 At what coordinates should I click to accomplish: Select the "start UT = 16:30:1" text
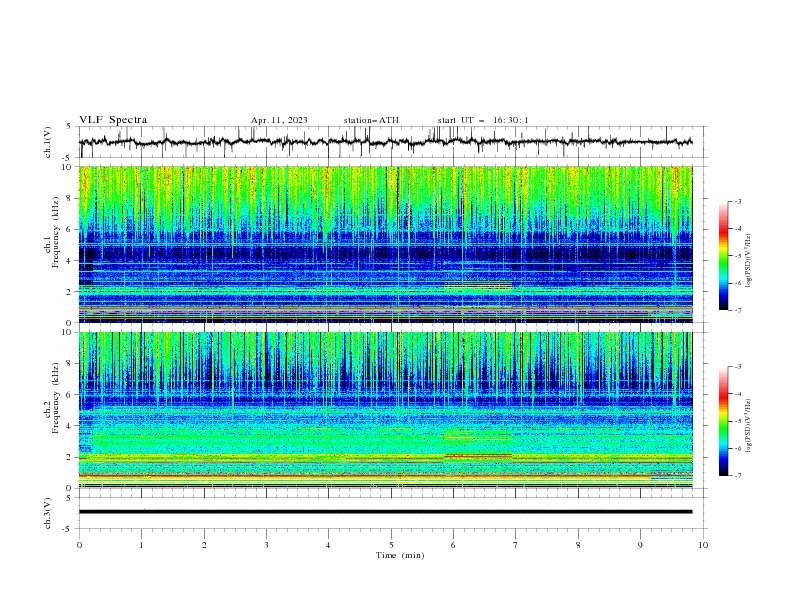483,120
